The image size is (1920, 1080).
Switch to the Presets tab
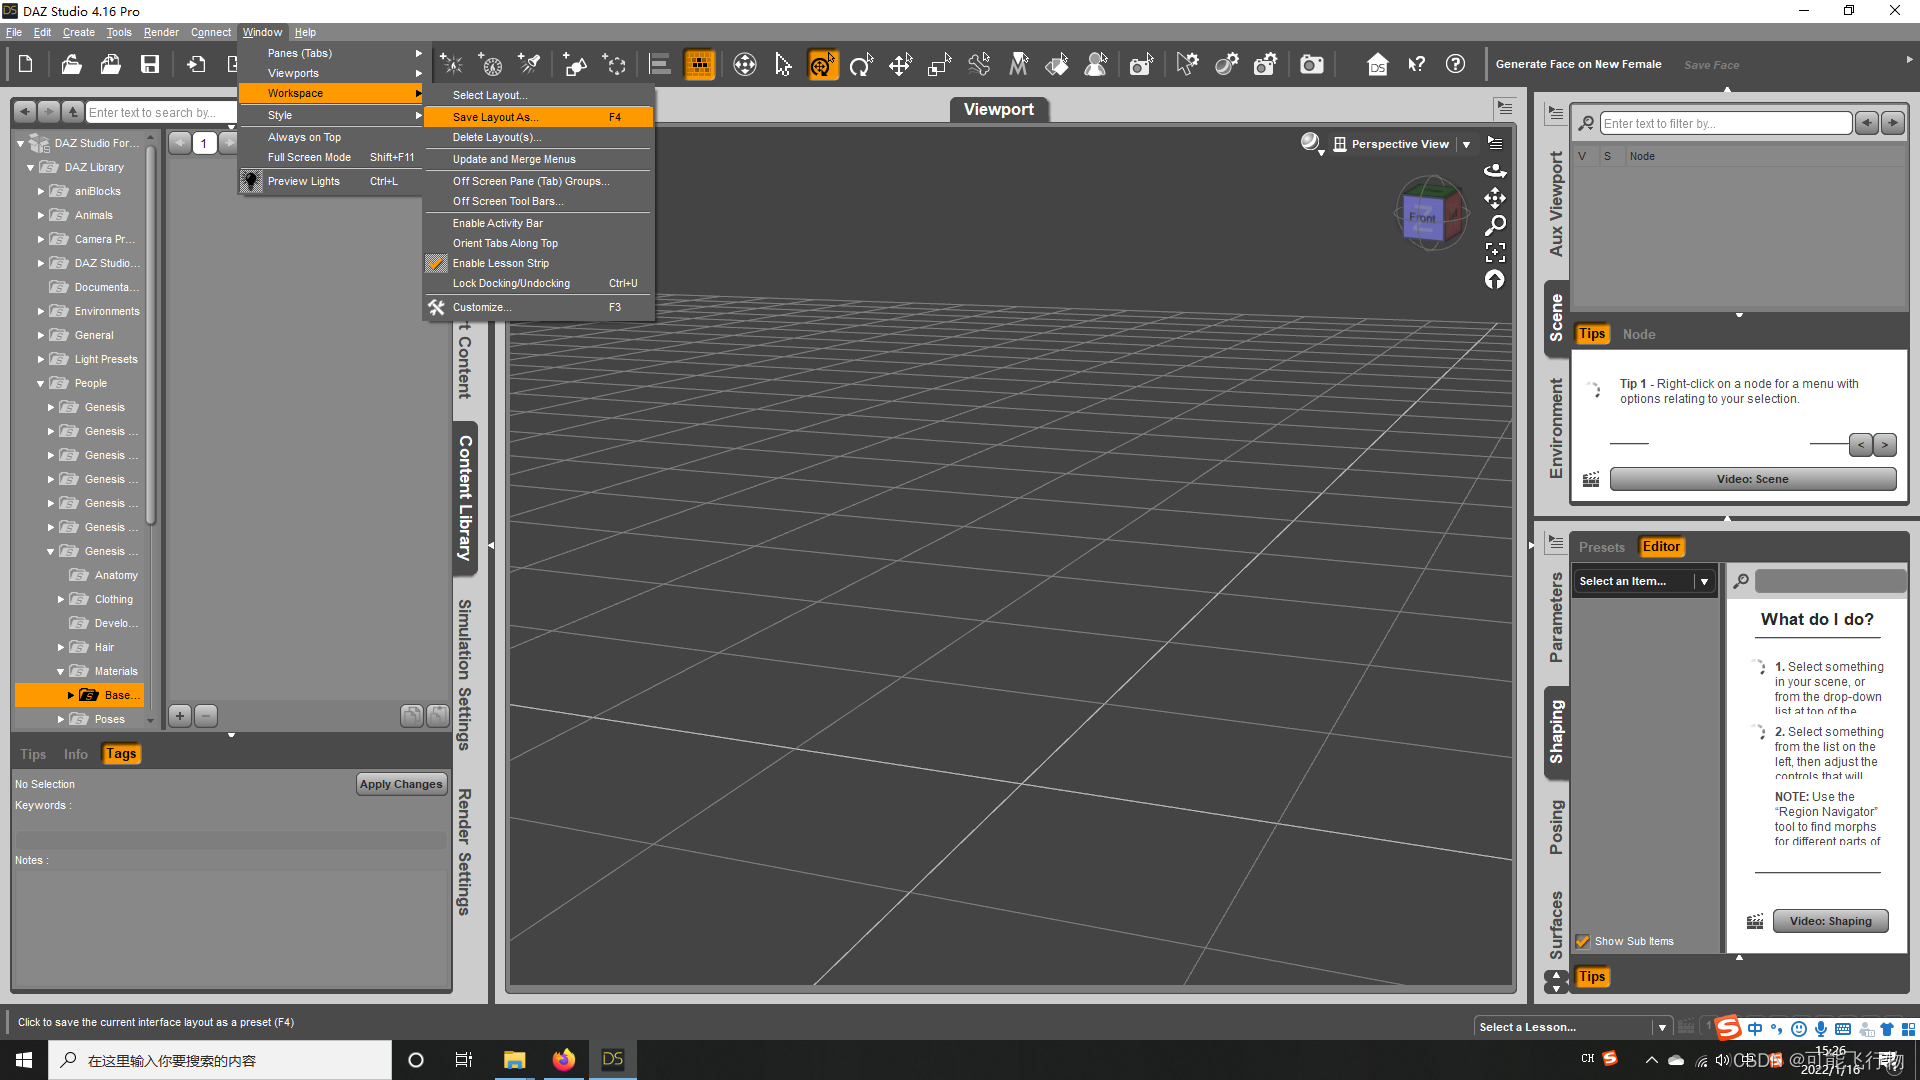(1602, 547)
